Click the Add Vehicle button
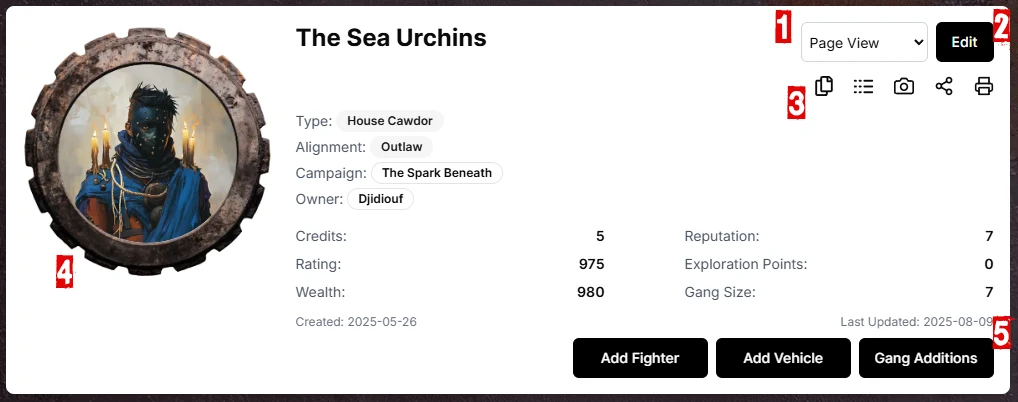Viewport: 1018px width, 402px height. tap(783, 358)
